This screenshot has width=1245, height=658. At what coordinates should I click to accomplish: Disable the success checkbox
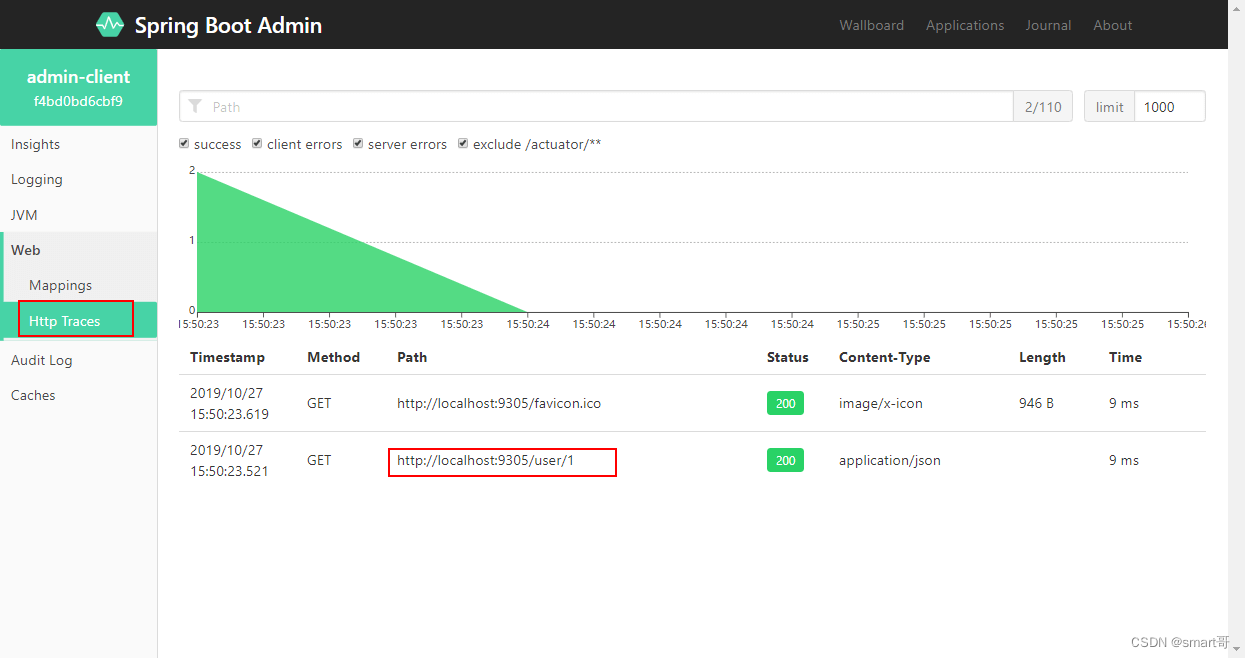[184, 143]
